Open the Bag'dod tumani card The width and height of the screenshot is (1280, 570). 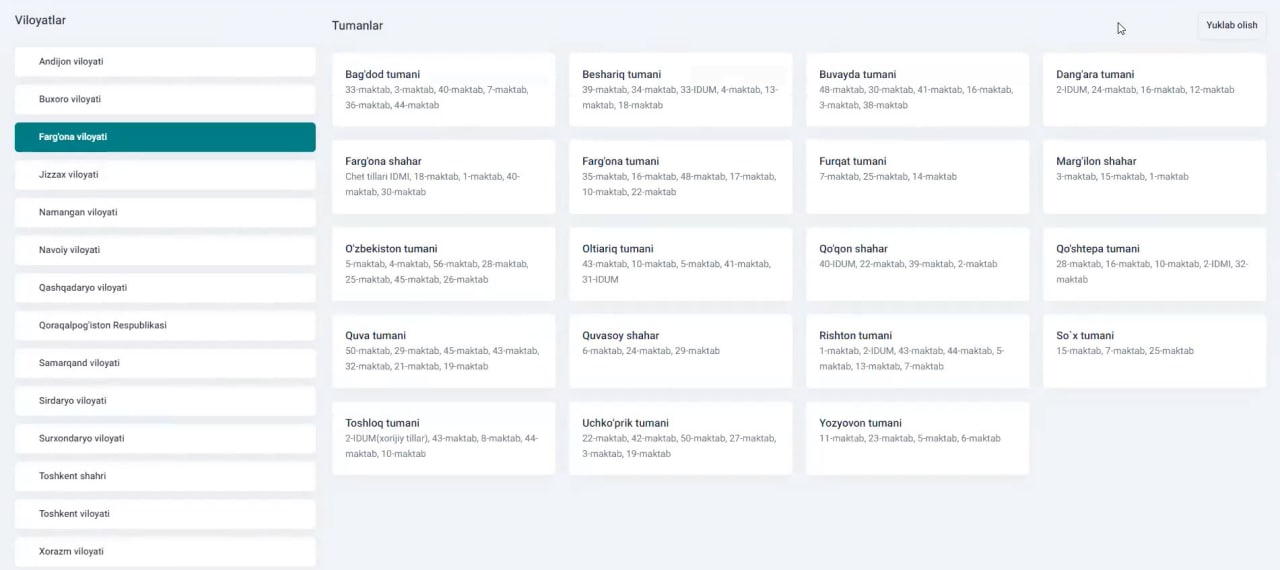(443, 89)
